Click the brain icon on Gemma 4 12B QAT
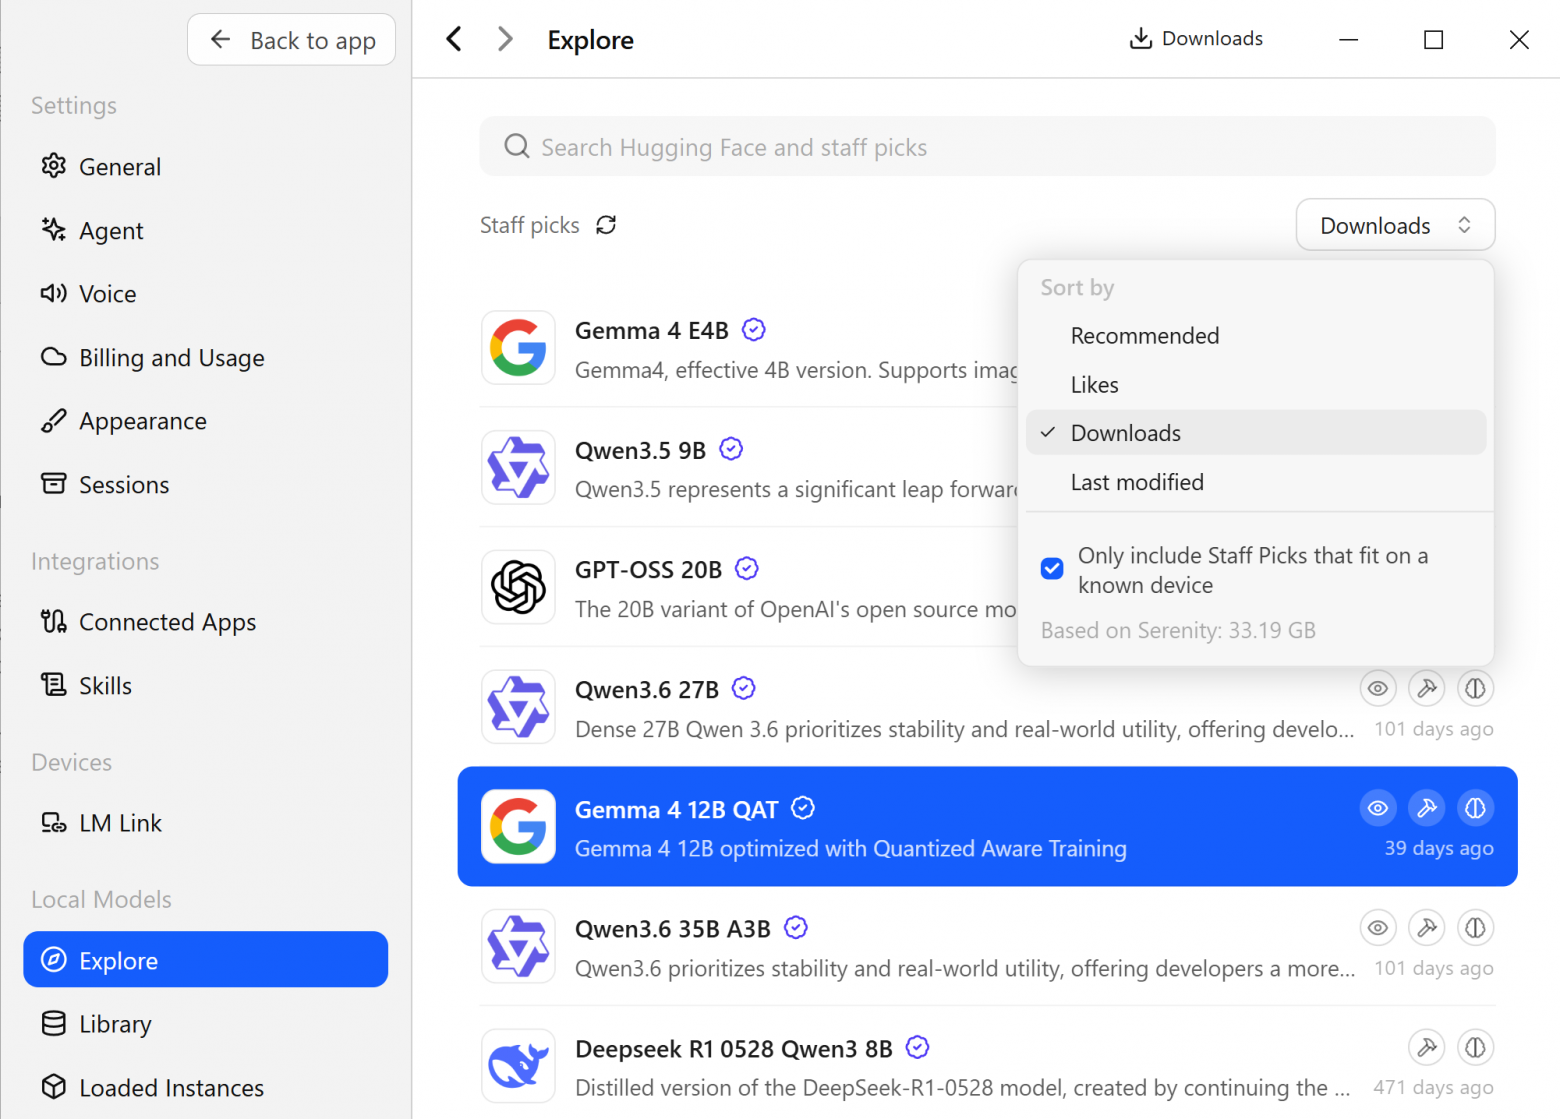1560x1119 pixels. click(1475, 808)
